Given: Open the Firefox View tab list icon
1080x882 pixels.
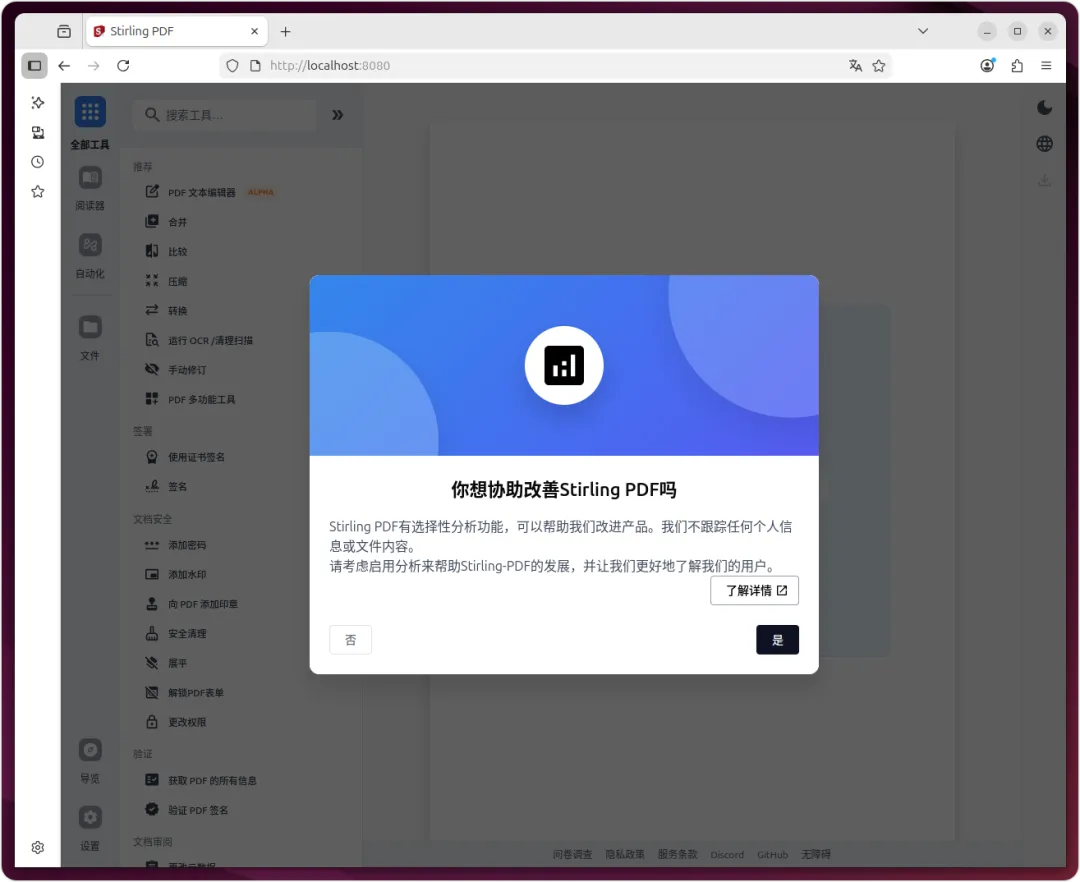Looking at the screenshot, I should point(64,31).
